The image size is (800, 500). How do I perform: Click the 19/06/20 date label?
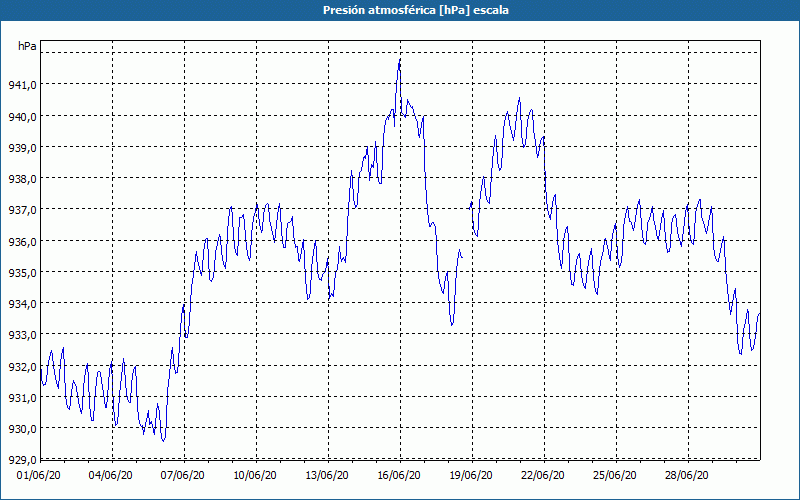pos(471,476)
